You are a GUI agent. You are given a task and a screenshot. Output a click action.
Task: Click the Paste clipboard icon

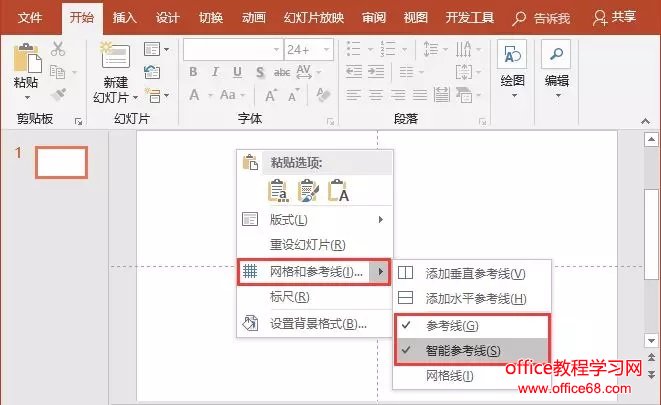coord(27,58)
